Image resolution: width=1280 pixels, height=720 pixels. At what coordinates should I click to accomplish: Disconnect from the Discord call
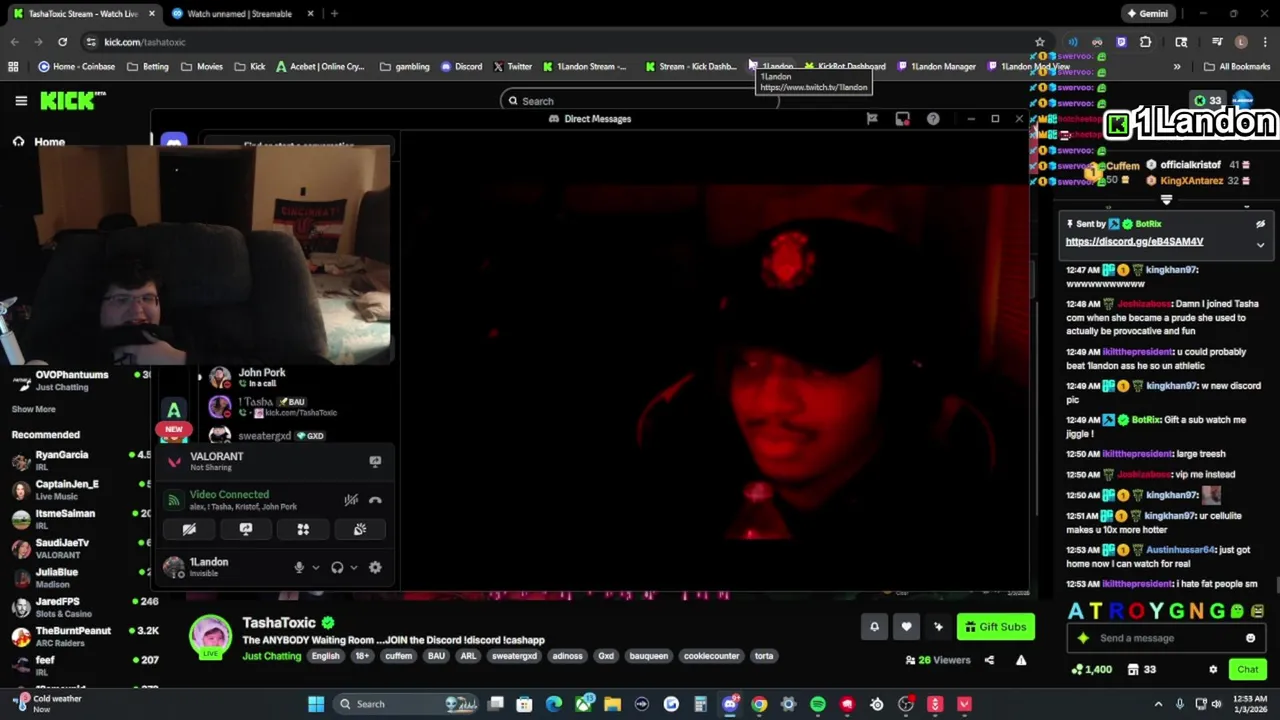(x=375, y=500)
